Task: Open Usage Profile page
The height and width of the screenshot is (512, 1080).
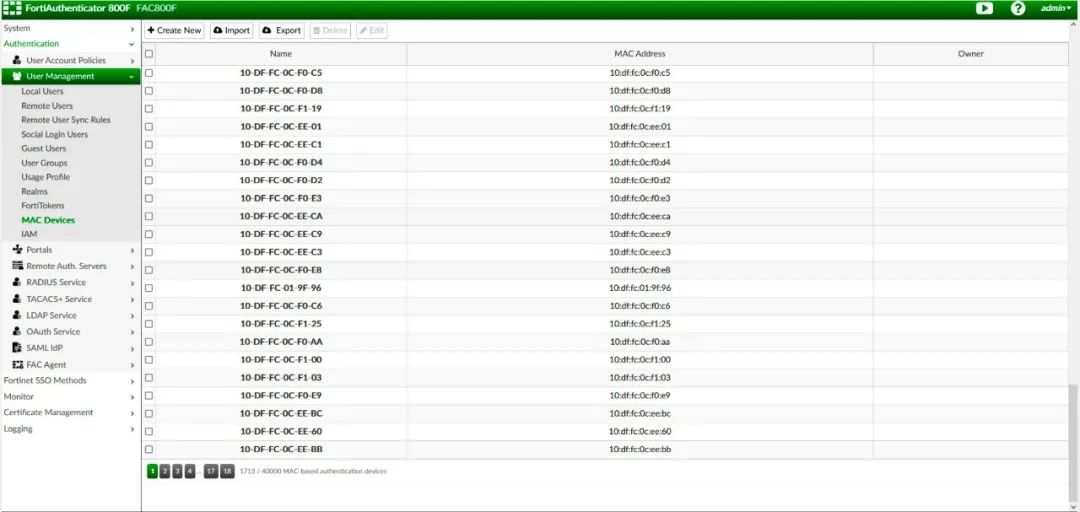Action: pos(45,177)
